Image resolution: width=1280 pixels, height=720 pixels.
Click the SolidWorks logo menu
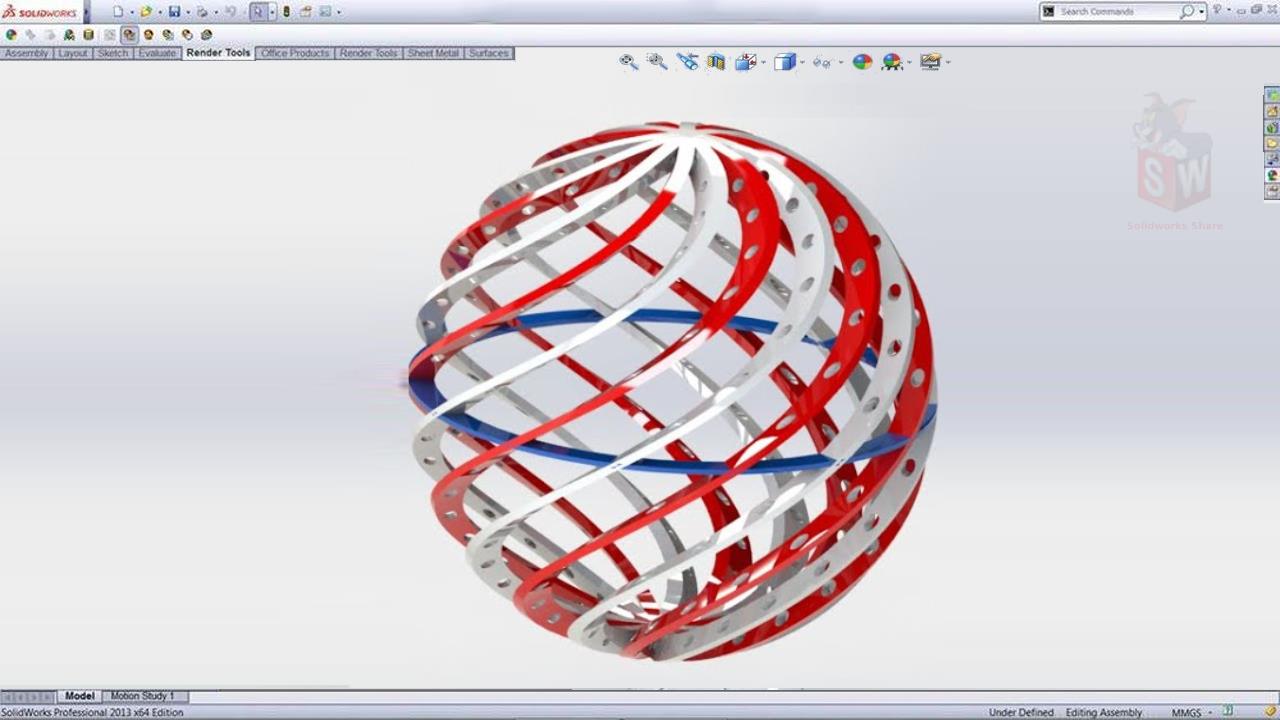(x=40, y=12)
